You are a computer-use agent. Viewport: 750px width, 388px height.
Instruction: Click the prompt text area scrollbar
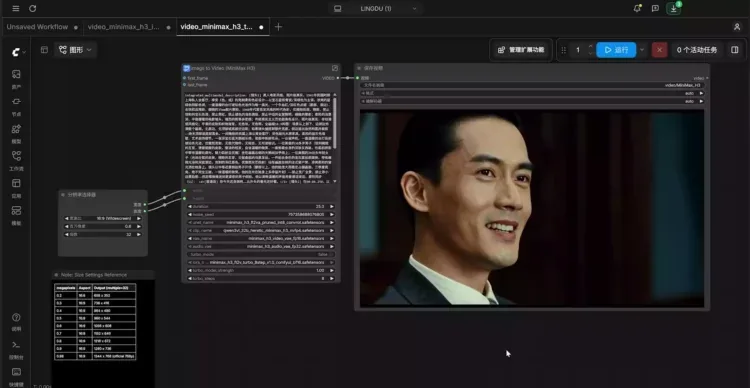pyautogui.click(x=334, y=123)
